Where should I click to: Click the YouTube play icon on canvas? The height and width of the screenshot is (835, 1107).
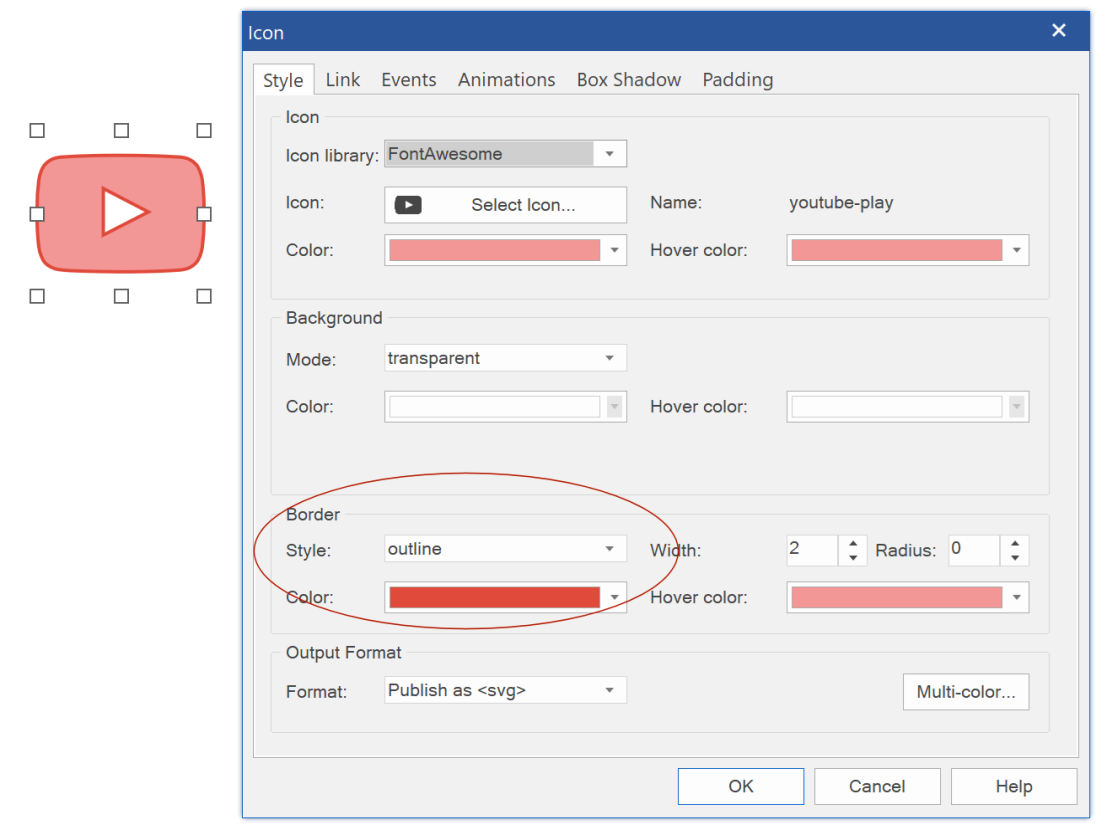point(121,213)
